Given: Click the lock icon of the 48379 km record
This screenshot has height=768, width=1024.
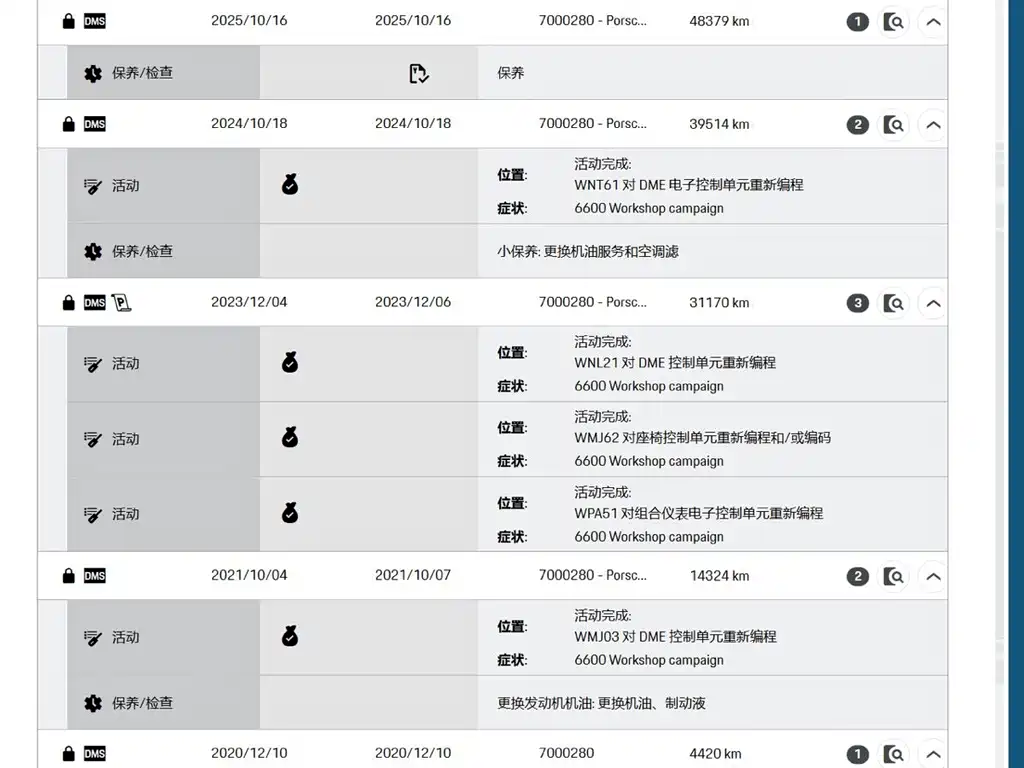Looking at the screenshot, I should click(x=68, y=21).
